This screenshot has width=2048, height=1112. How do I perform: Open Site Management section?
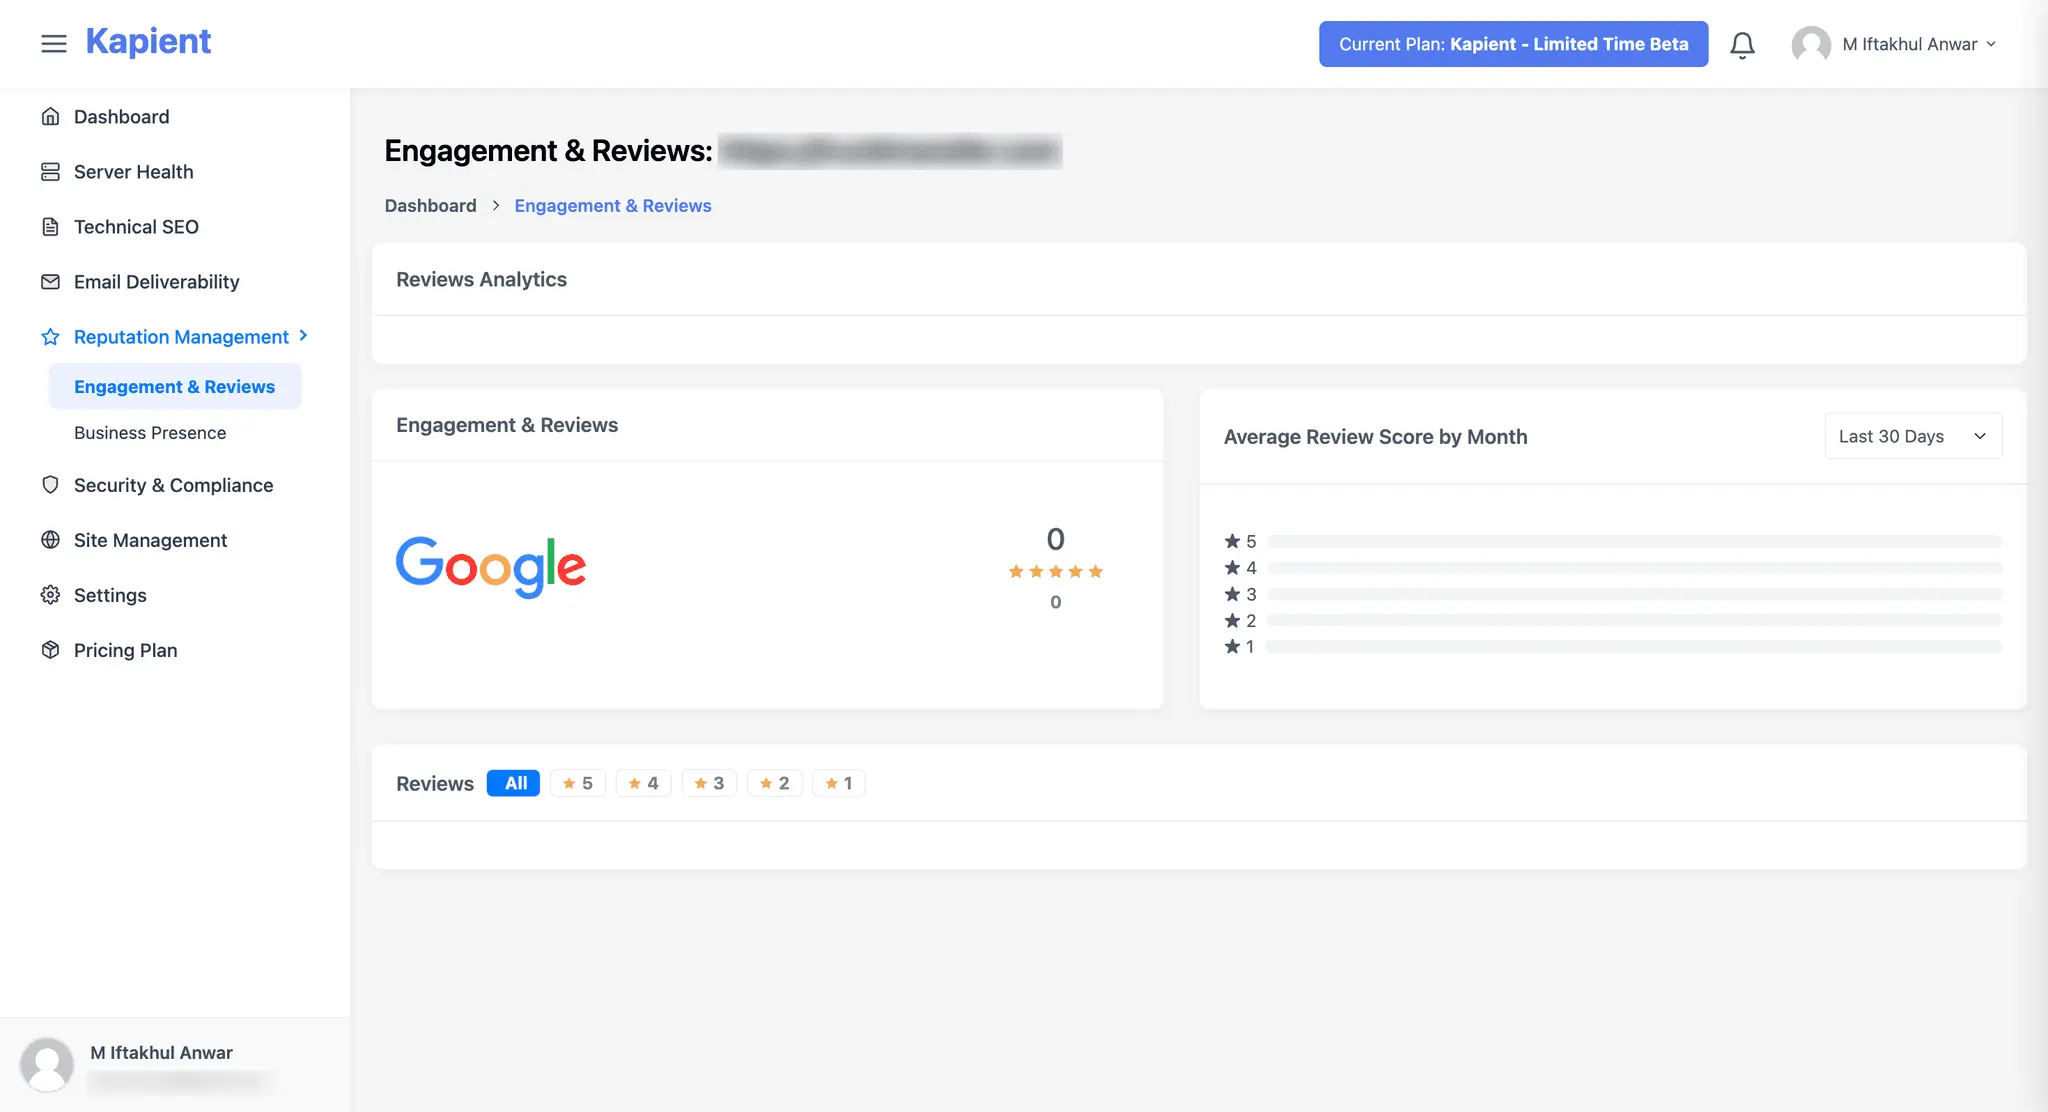click(150, 540)
